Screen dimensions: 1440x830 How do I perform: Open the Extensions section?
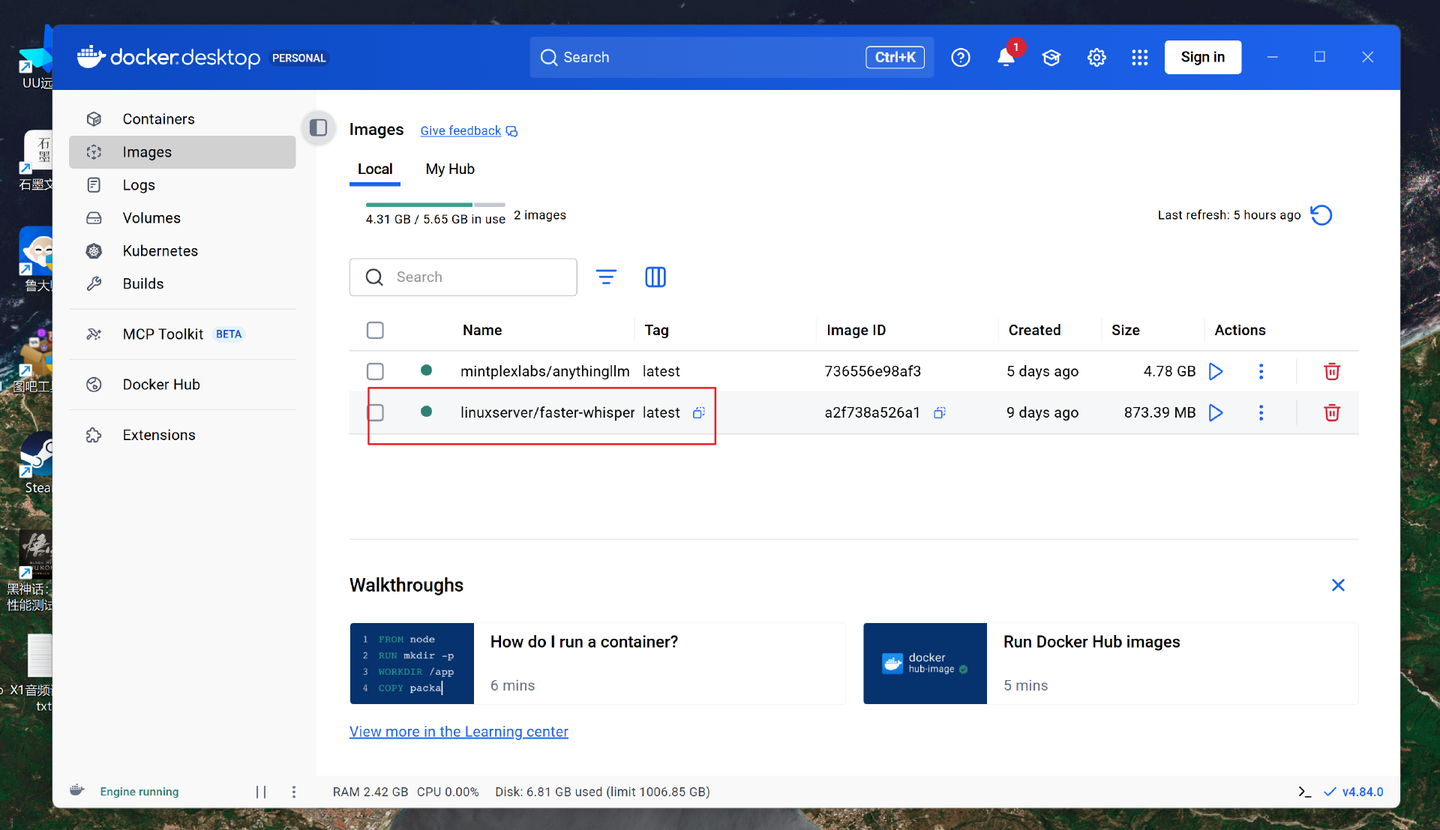182,435
